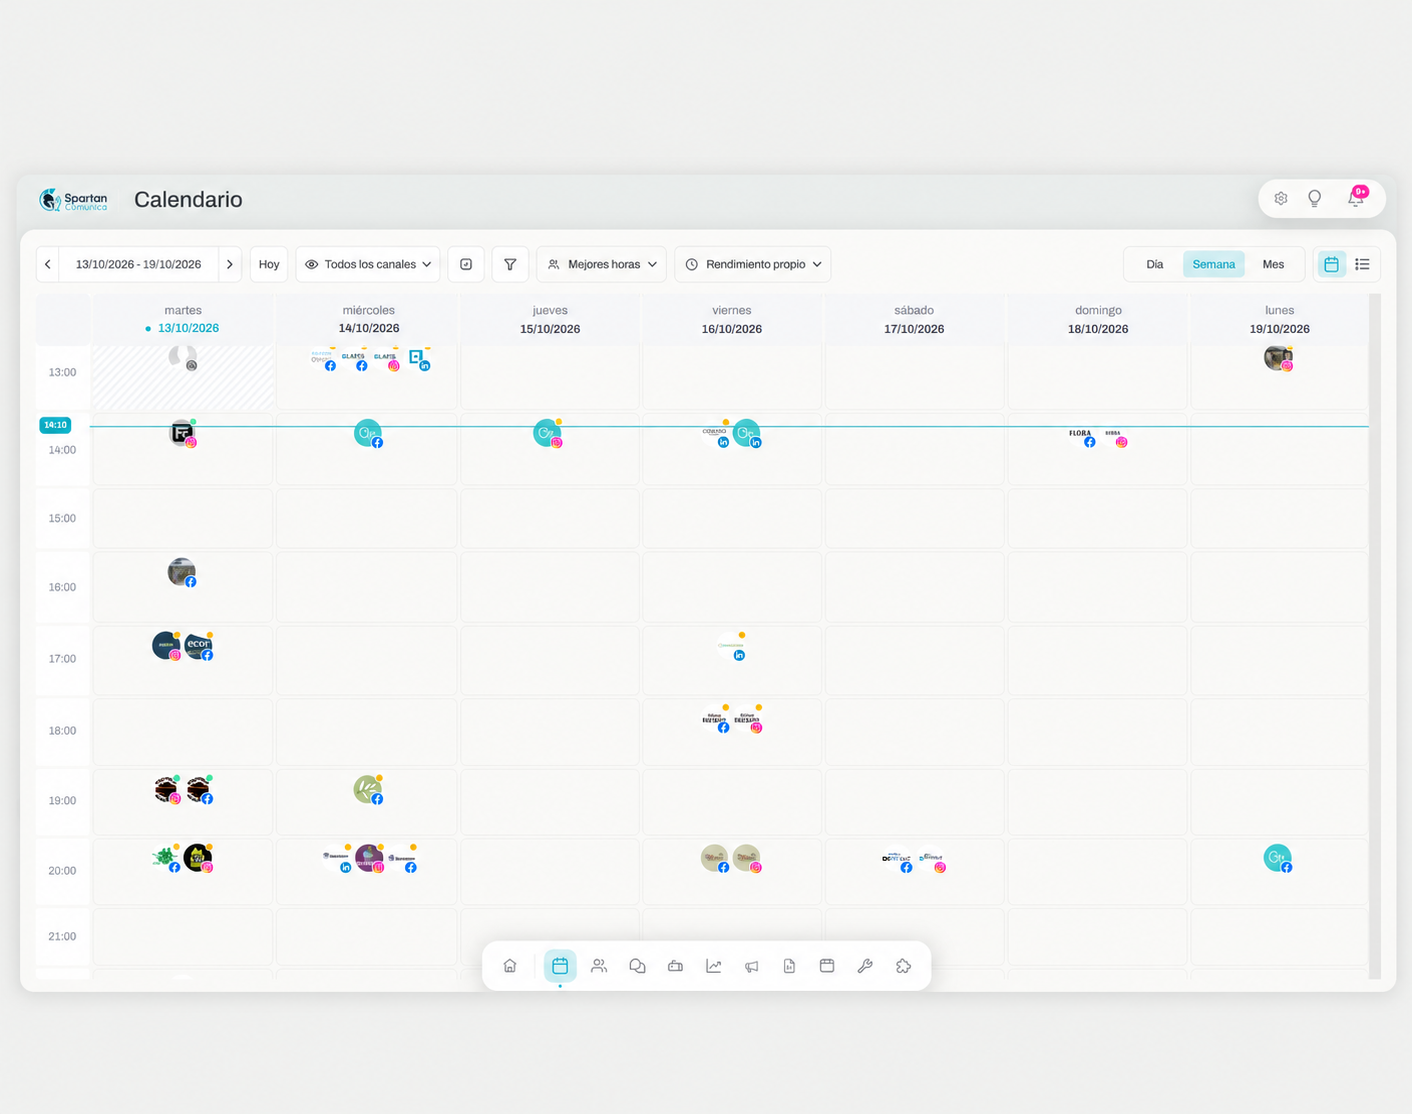Click the Spartan Comunica logo
The image size is (1412, 1114).
pos(73,200)
